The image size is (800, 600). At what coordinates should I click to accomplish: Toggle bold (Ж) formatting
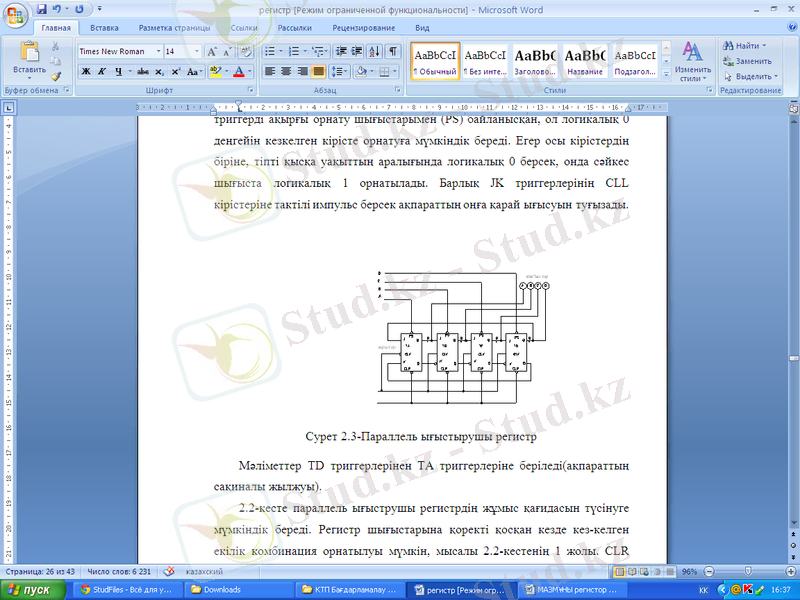86,72
